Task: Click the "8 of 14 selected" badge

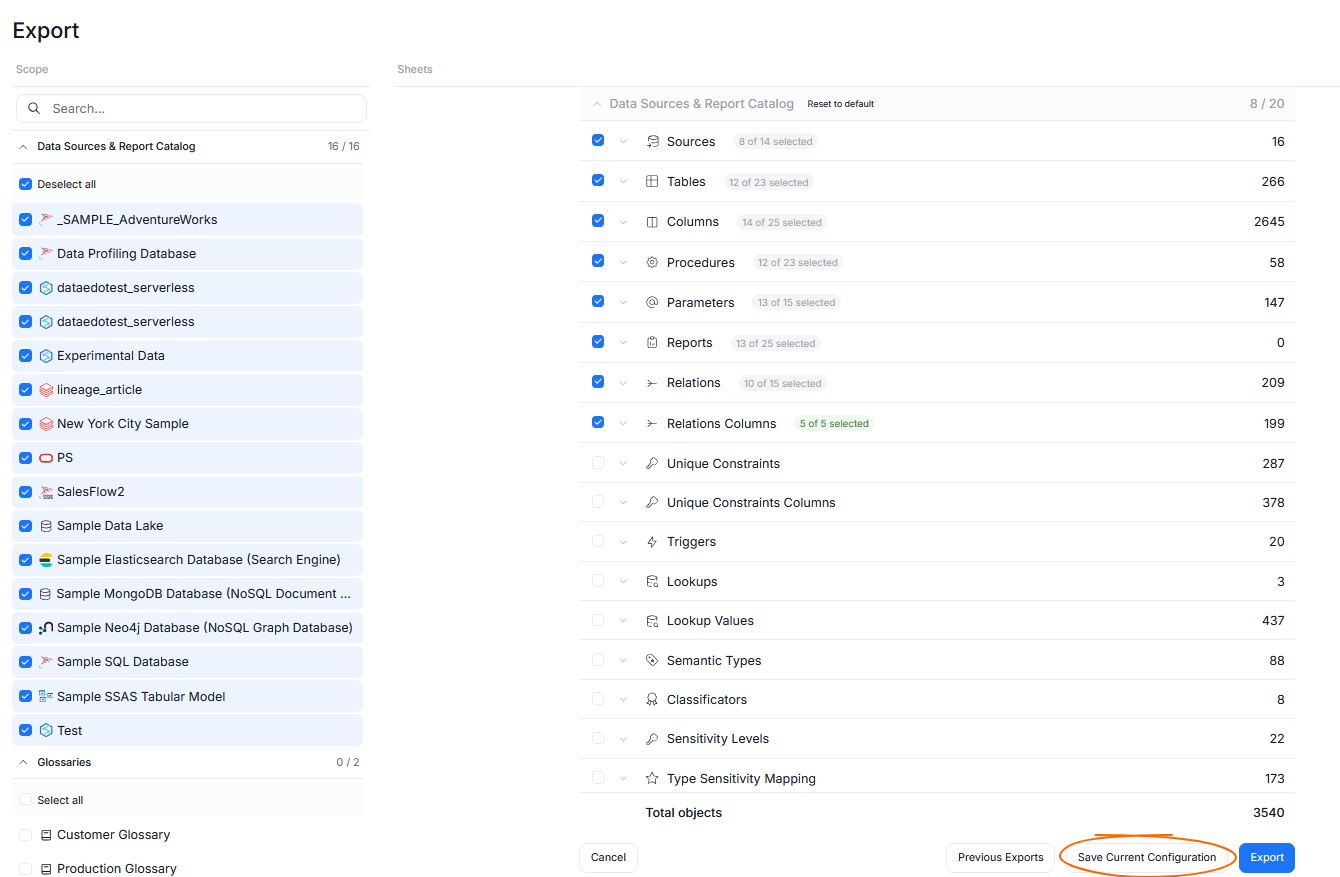Action: tap(775, 142)
